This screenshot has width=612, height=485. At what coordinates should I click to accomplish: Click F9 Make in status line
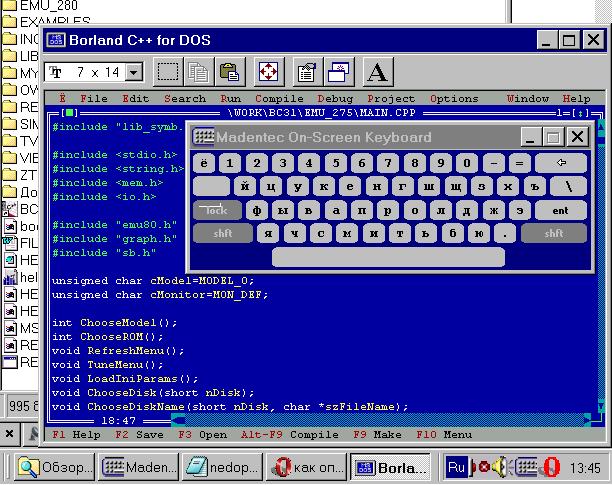(377, 435)
